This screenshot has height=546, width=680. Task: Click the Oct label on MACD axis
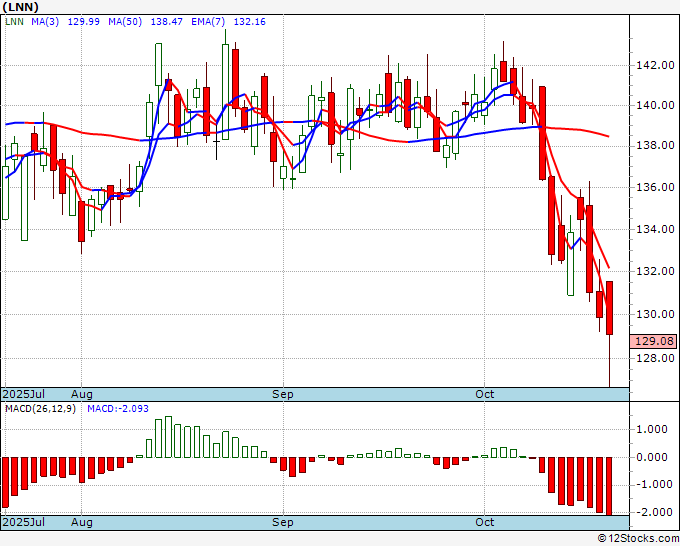pos(484,522)
